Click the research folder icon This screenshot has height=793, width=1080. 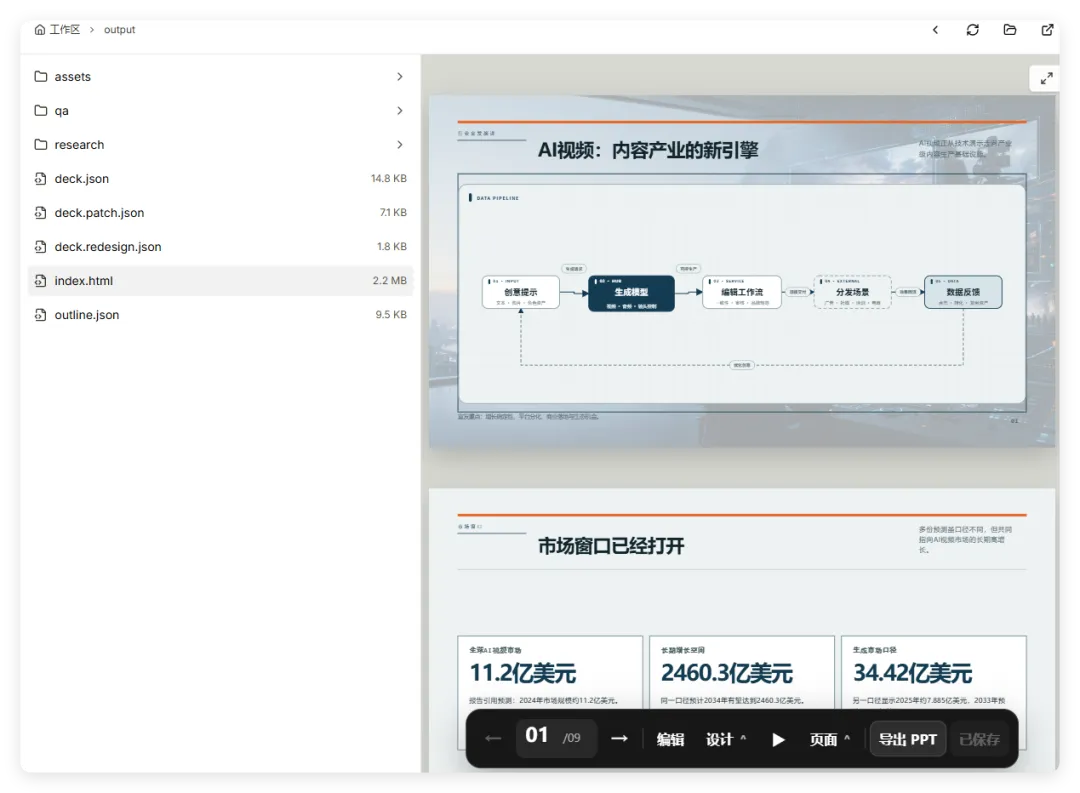[41, 145]
